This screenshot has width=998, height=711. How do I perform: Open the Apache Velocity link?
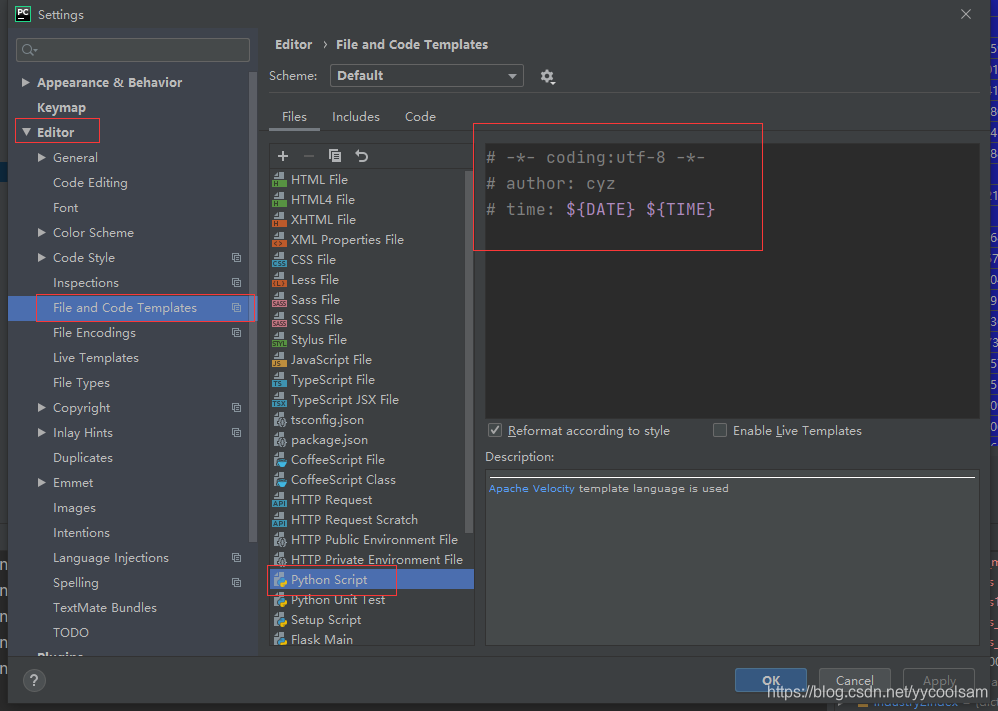pos(531,488)
